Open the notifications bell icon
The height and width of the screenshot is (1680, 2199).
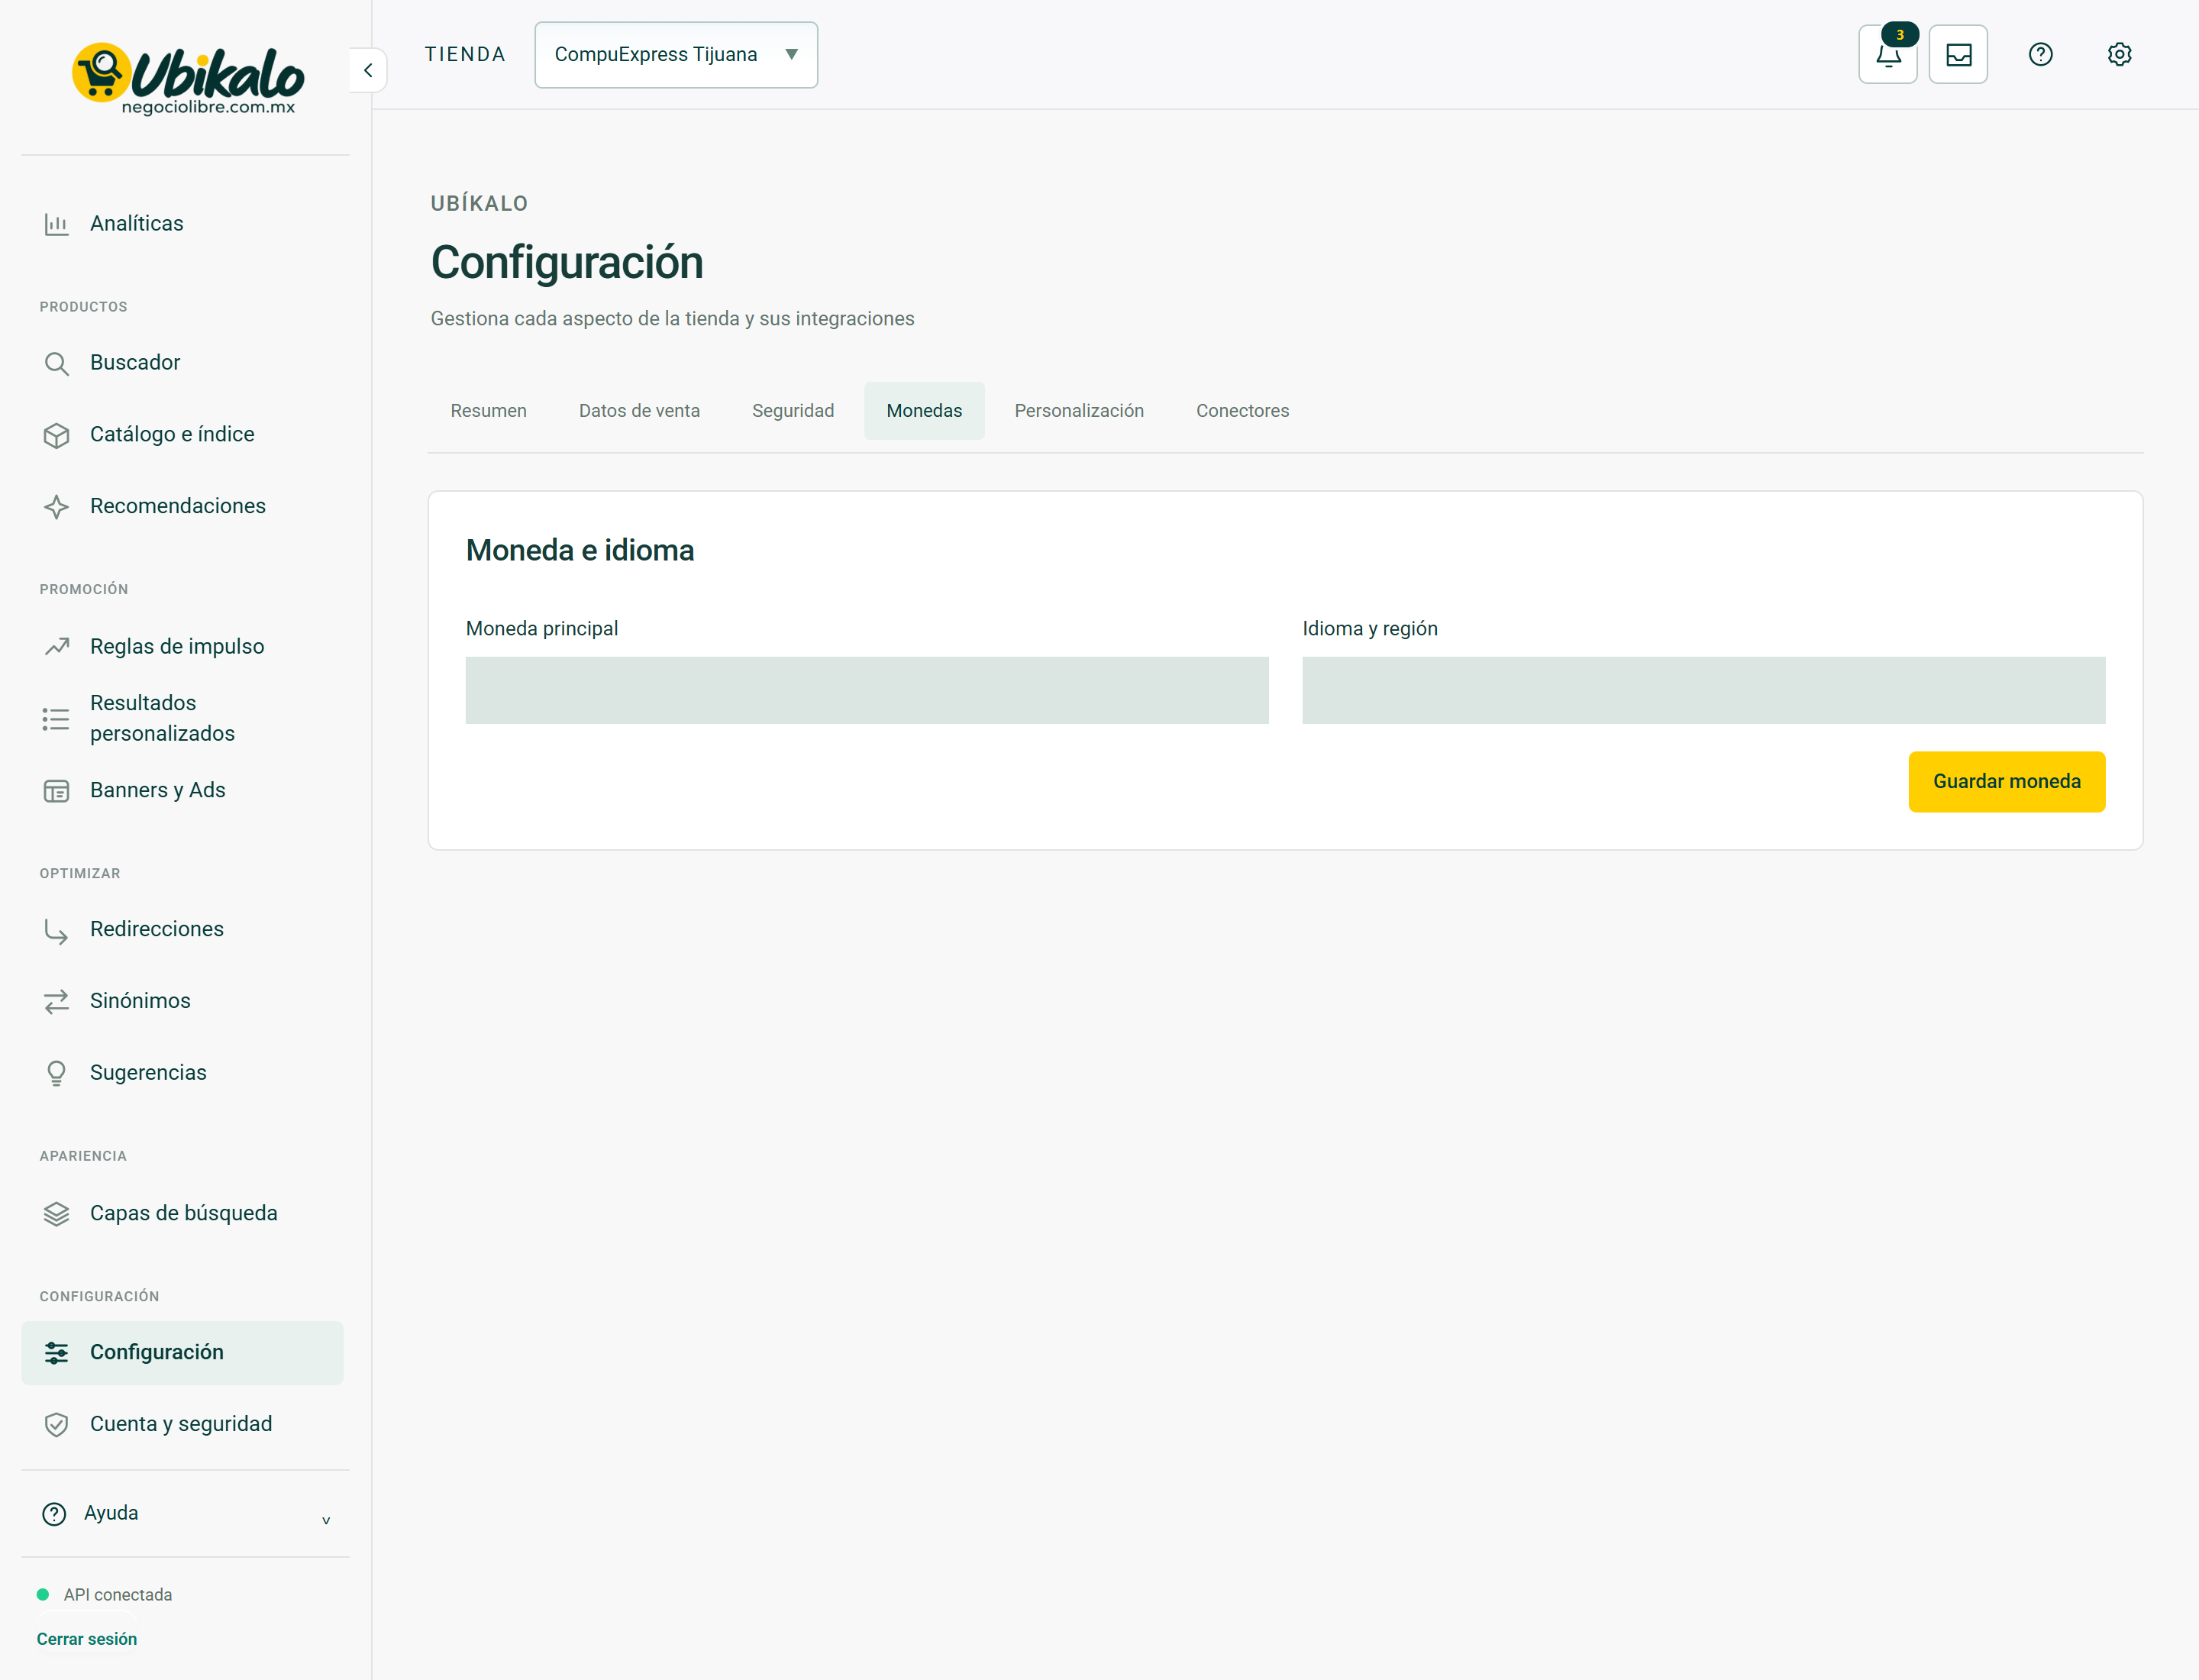click(x=1887, y=54)
